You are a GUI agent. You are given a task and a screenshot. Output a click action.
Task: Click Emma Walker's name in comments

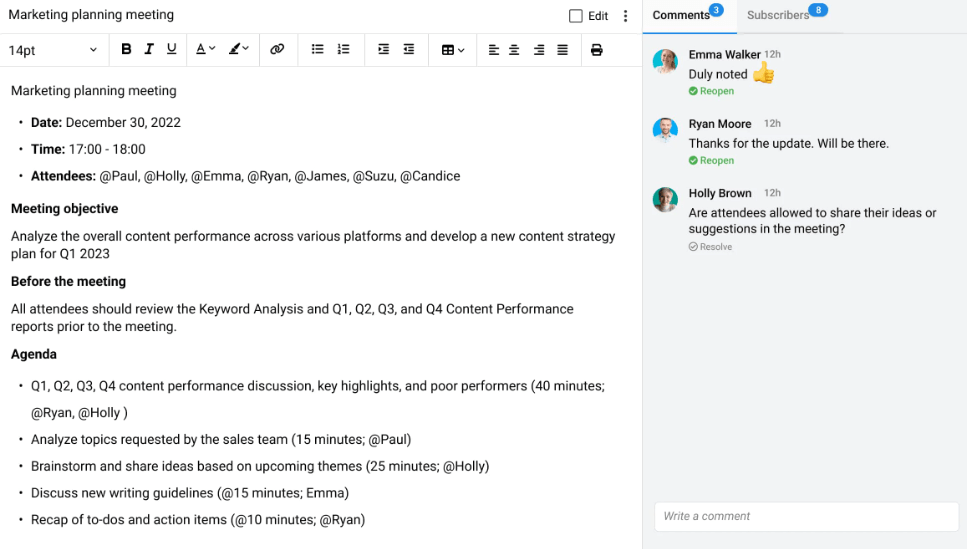(725, 54)
